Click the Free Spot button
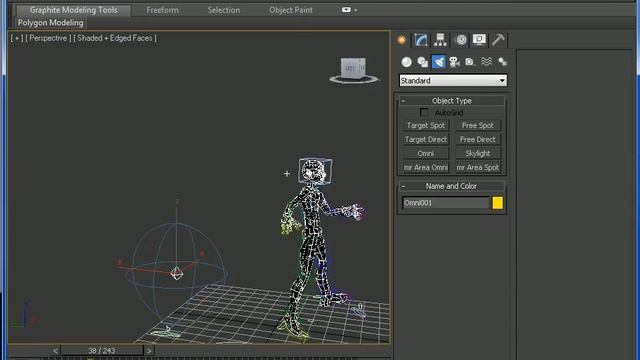This screenshot has height=360, width=640. (x=478, y=126)
